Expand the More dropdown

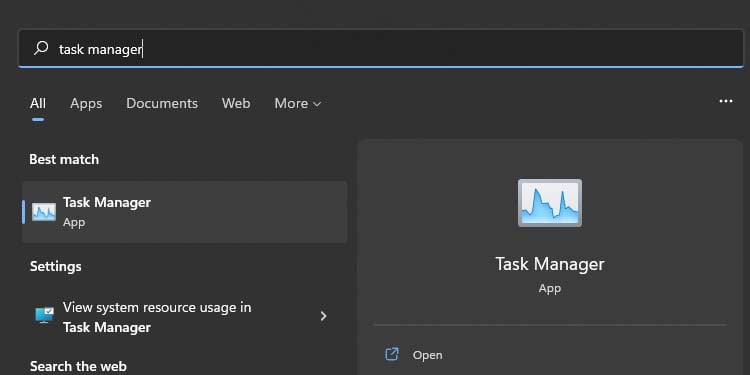tap(298, 103)
